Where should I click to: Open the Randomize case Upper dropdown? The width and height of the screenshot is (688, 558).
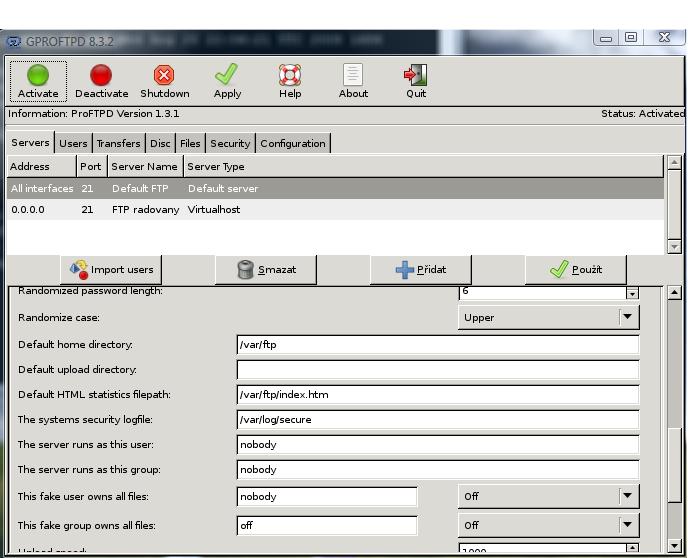point(548,317)
